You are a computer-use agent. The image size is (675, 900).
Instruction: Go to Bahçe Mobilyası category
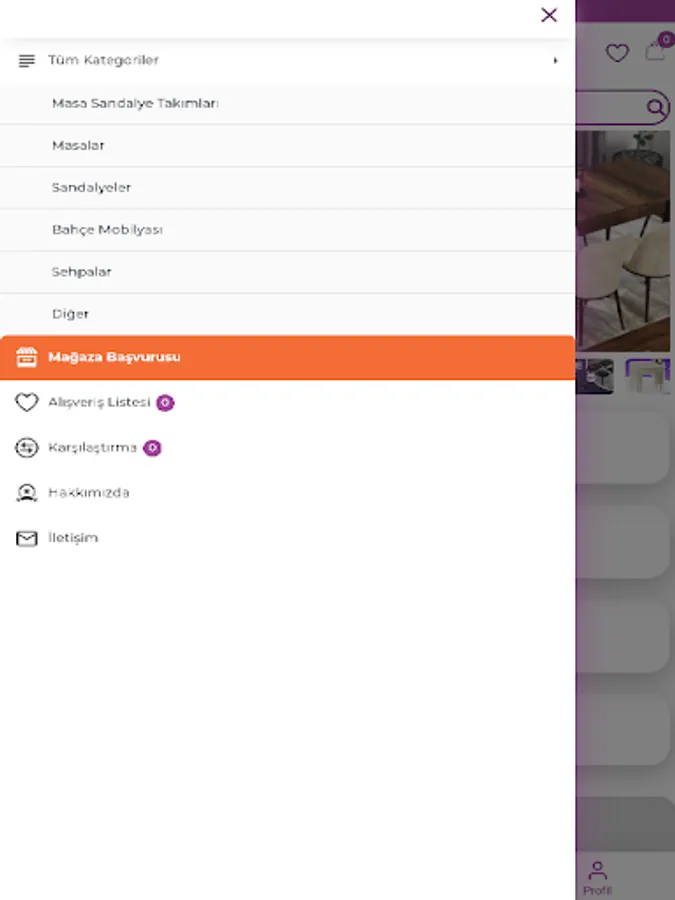click(287, 230)
